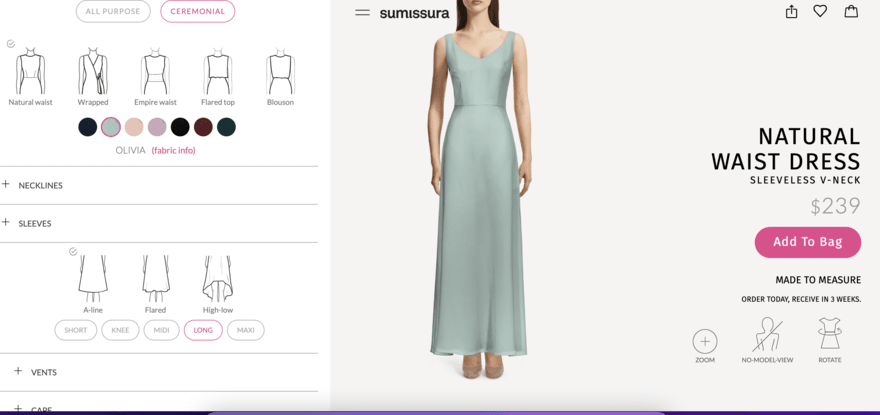Click the Order Today delivery notice

pos(801,299)
